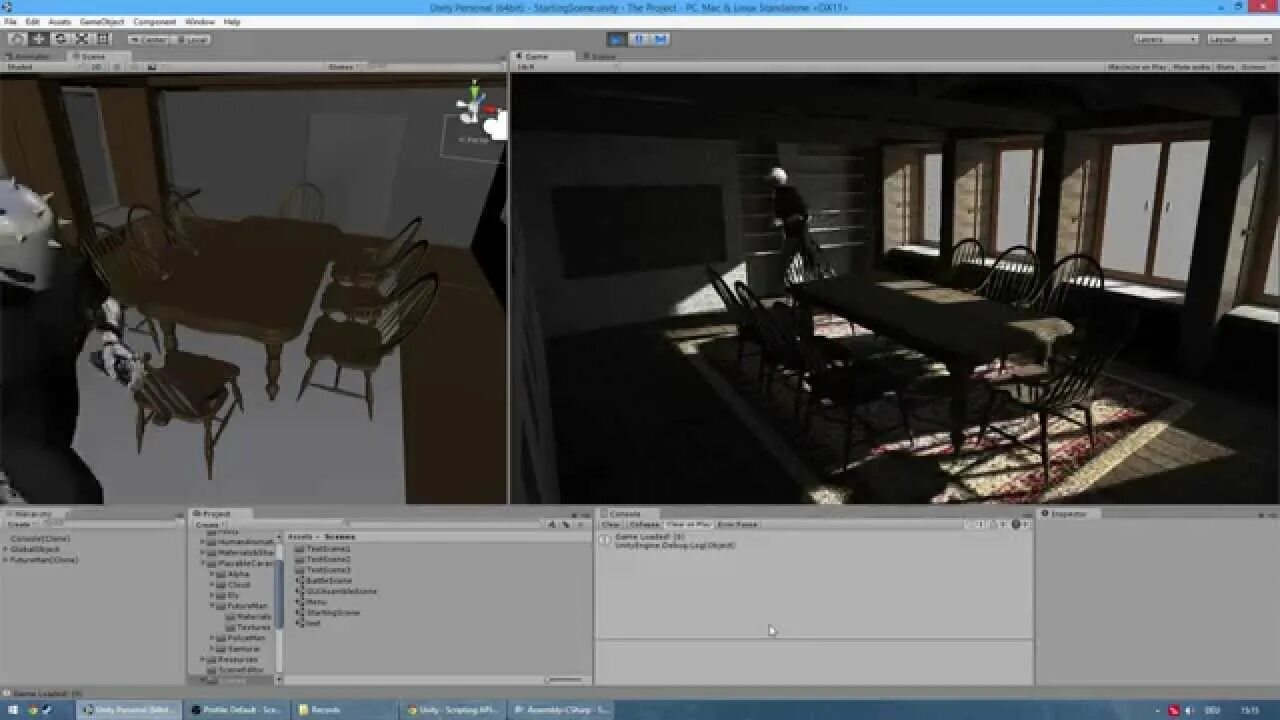Open the Assets menu
1280x720 pixels.
tap(60, 21)
